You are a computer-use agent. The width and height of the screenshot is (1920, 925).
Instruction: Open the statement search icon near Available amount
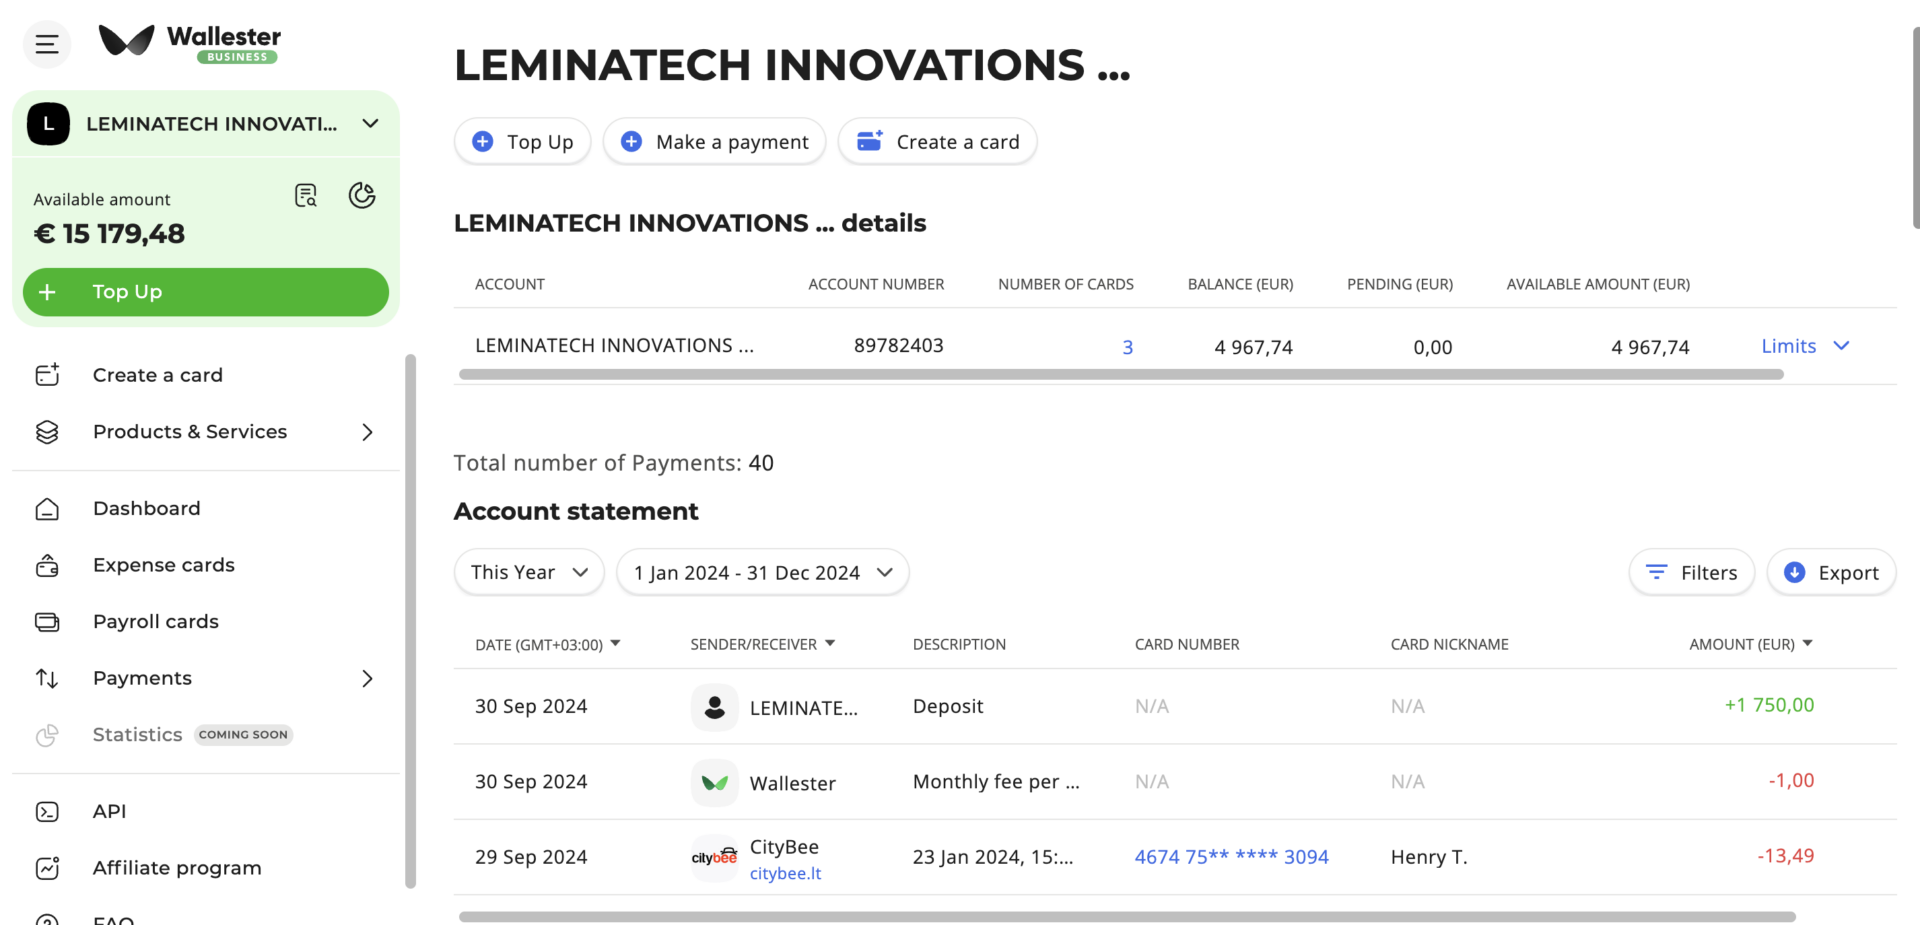(306, 196)
